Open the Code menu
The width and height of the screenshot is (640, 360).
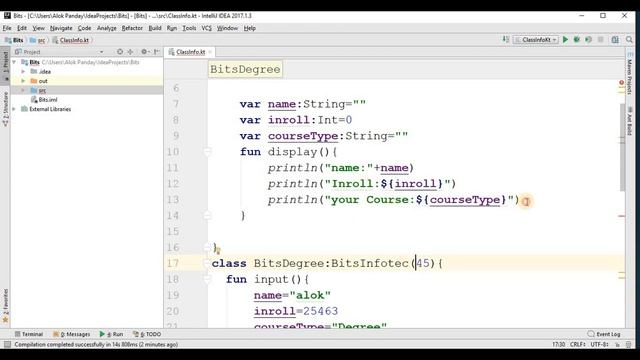(x=84, y=28)
